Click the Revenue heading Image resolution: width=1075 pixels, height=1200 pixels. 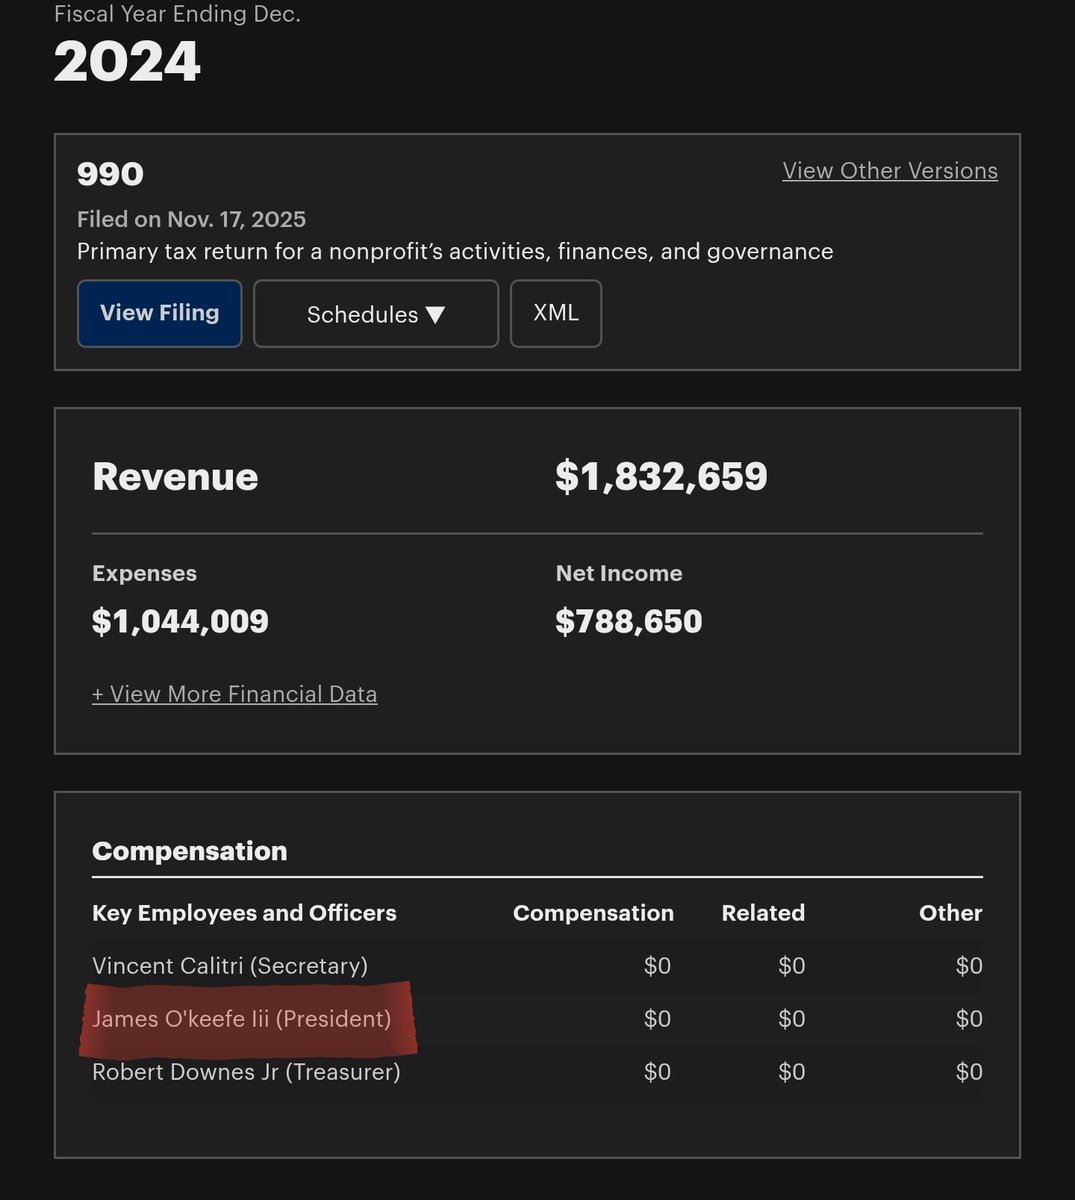tap(175, 477)
